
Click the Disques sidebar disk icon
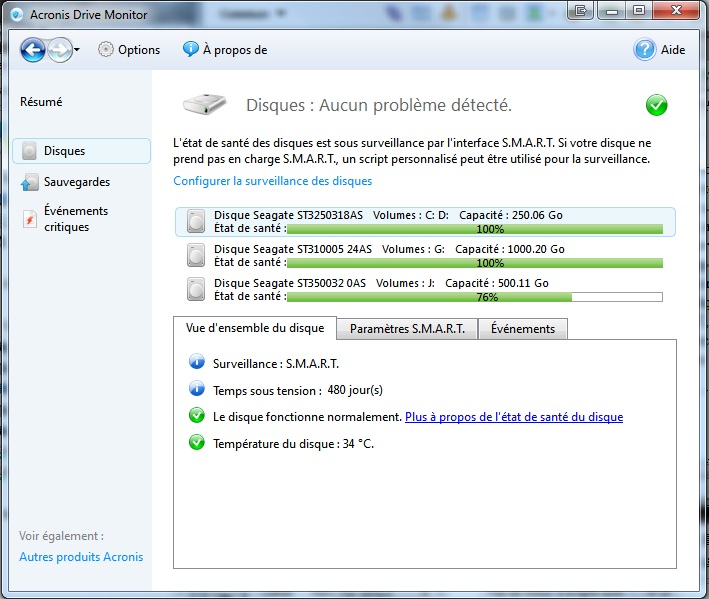[x=29, y=151]
